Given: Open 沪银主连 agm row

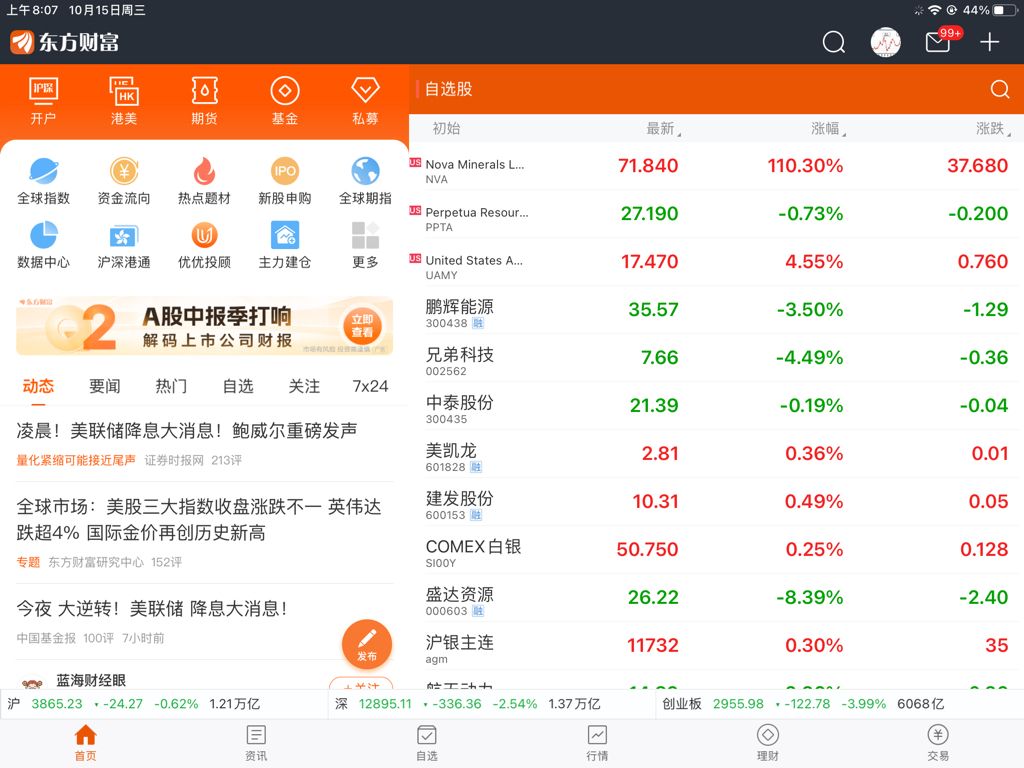Looking at the screenshot, I should pos(716,646).
